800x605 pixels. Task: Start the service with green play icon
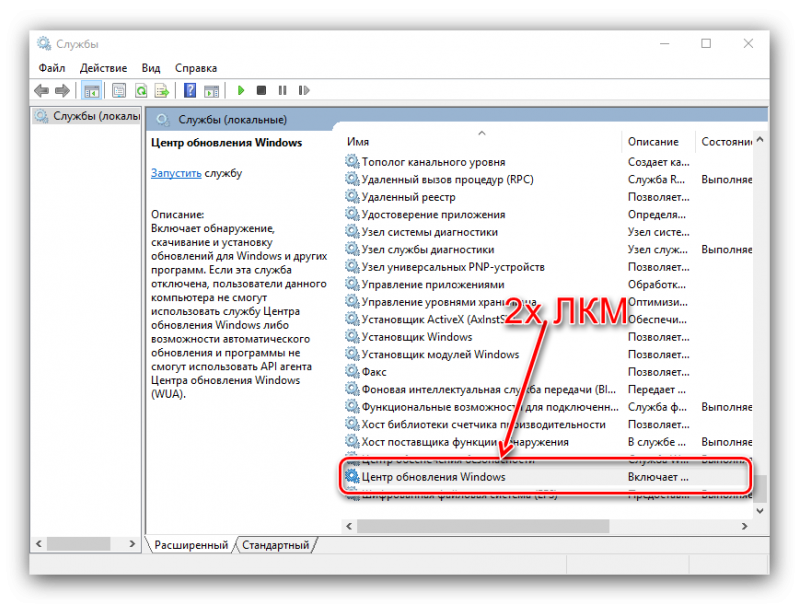[x=241, y=90]
